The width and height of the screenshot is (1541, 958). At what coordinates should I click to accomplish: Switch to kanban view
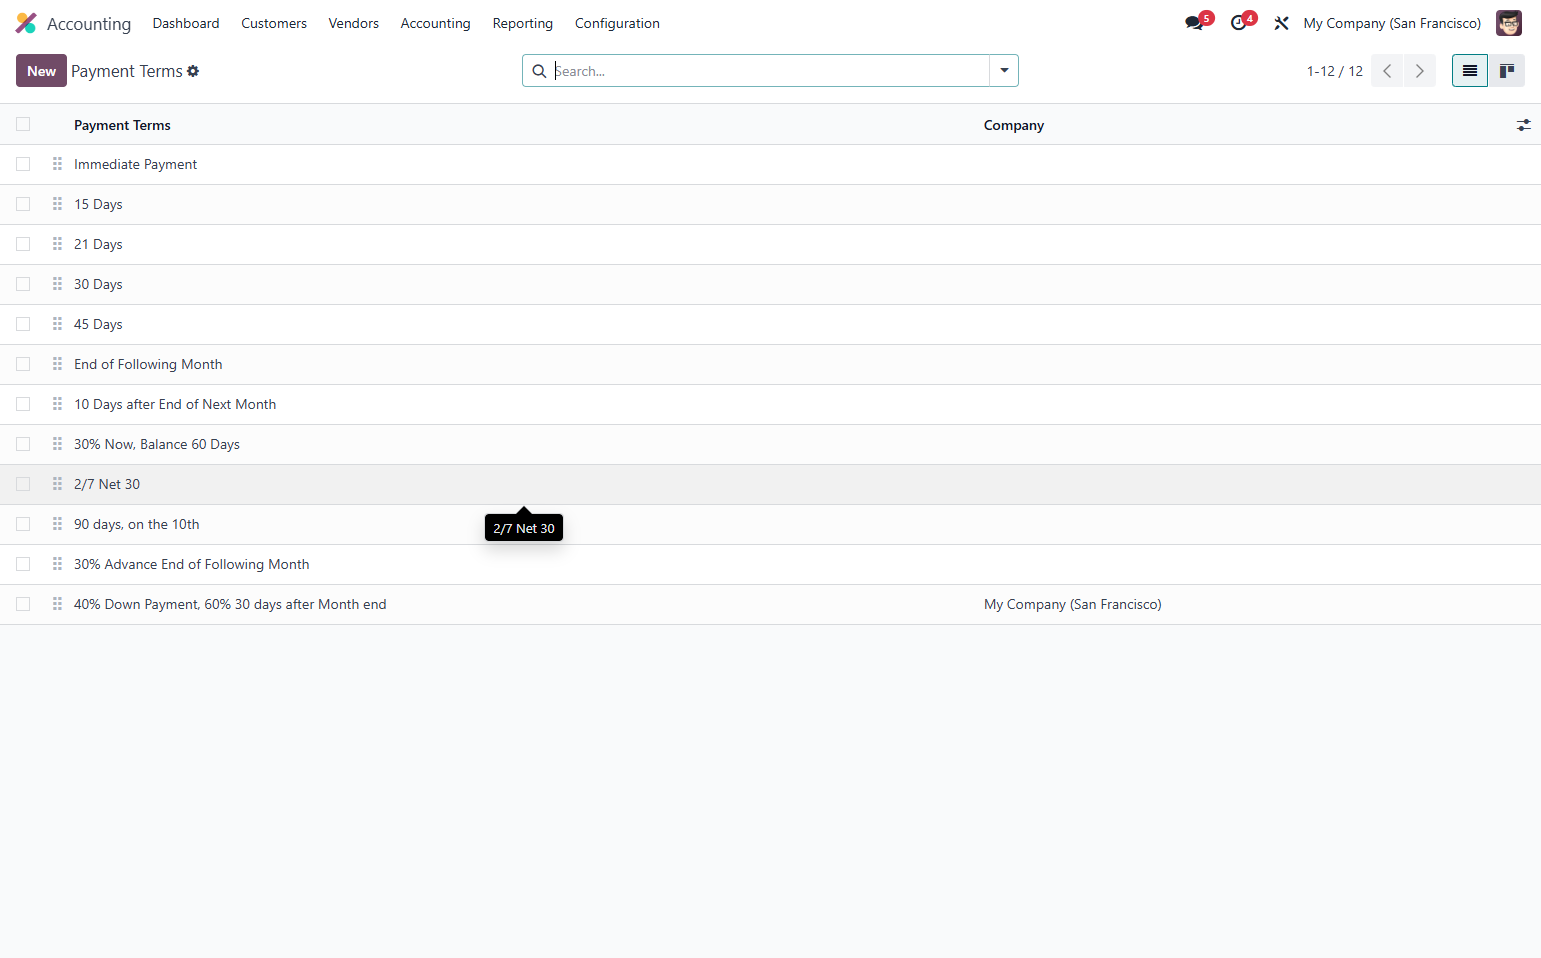1507,71
